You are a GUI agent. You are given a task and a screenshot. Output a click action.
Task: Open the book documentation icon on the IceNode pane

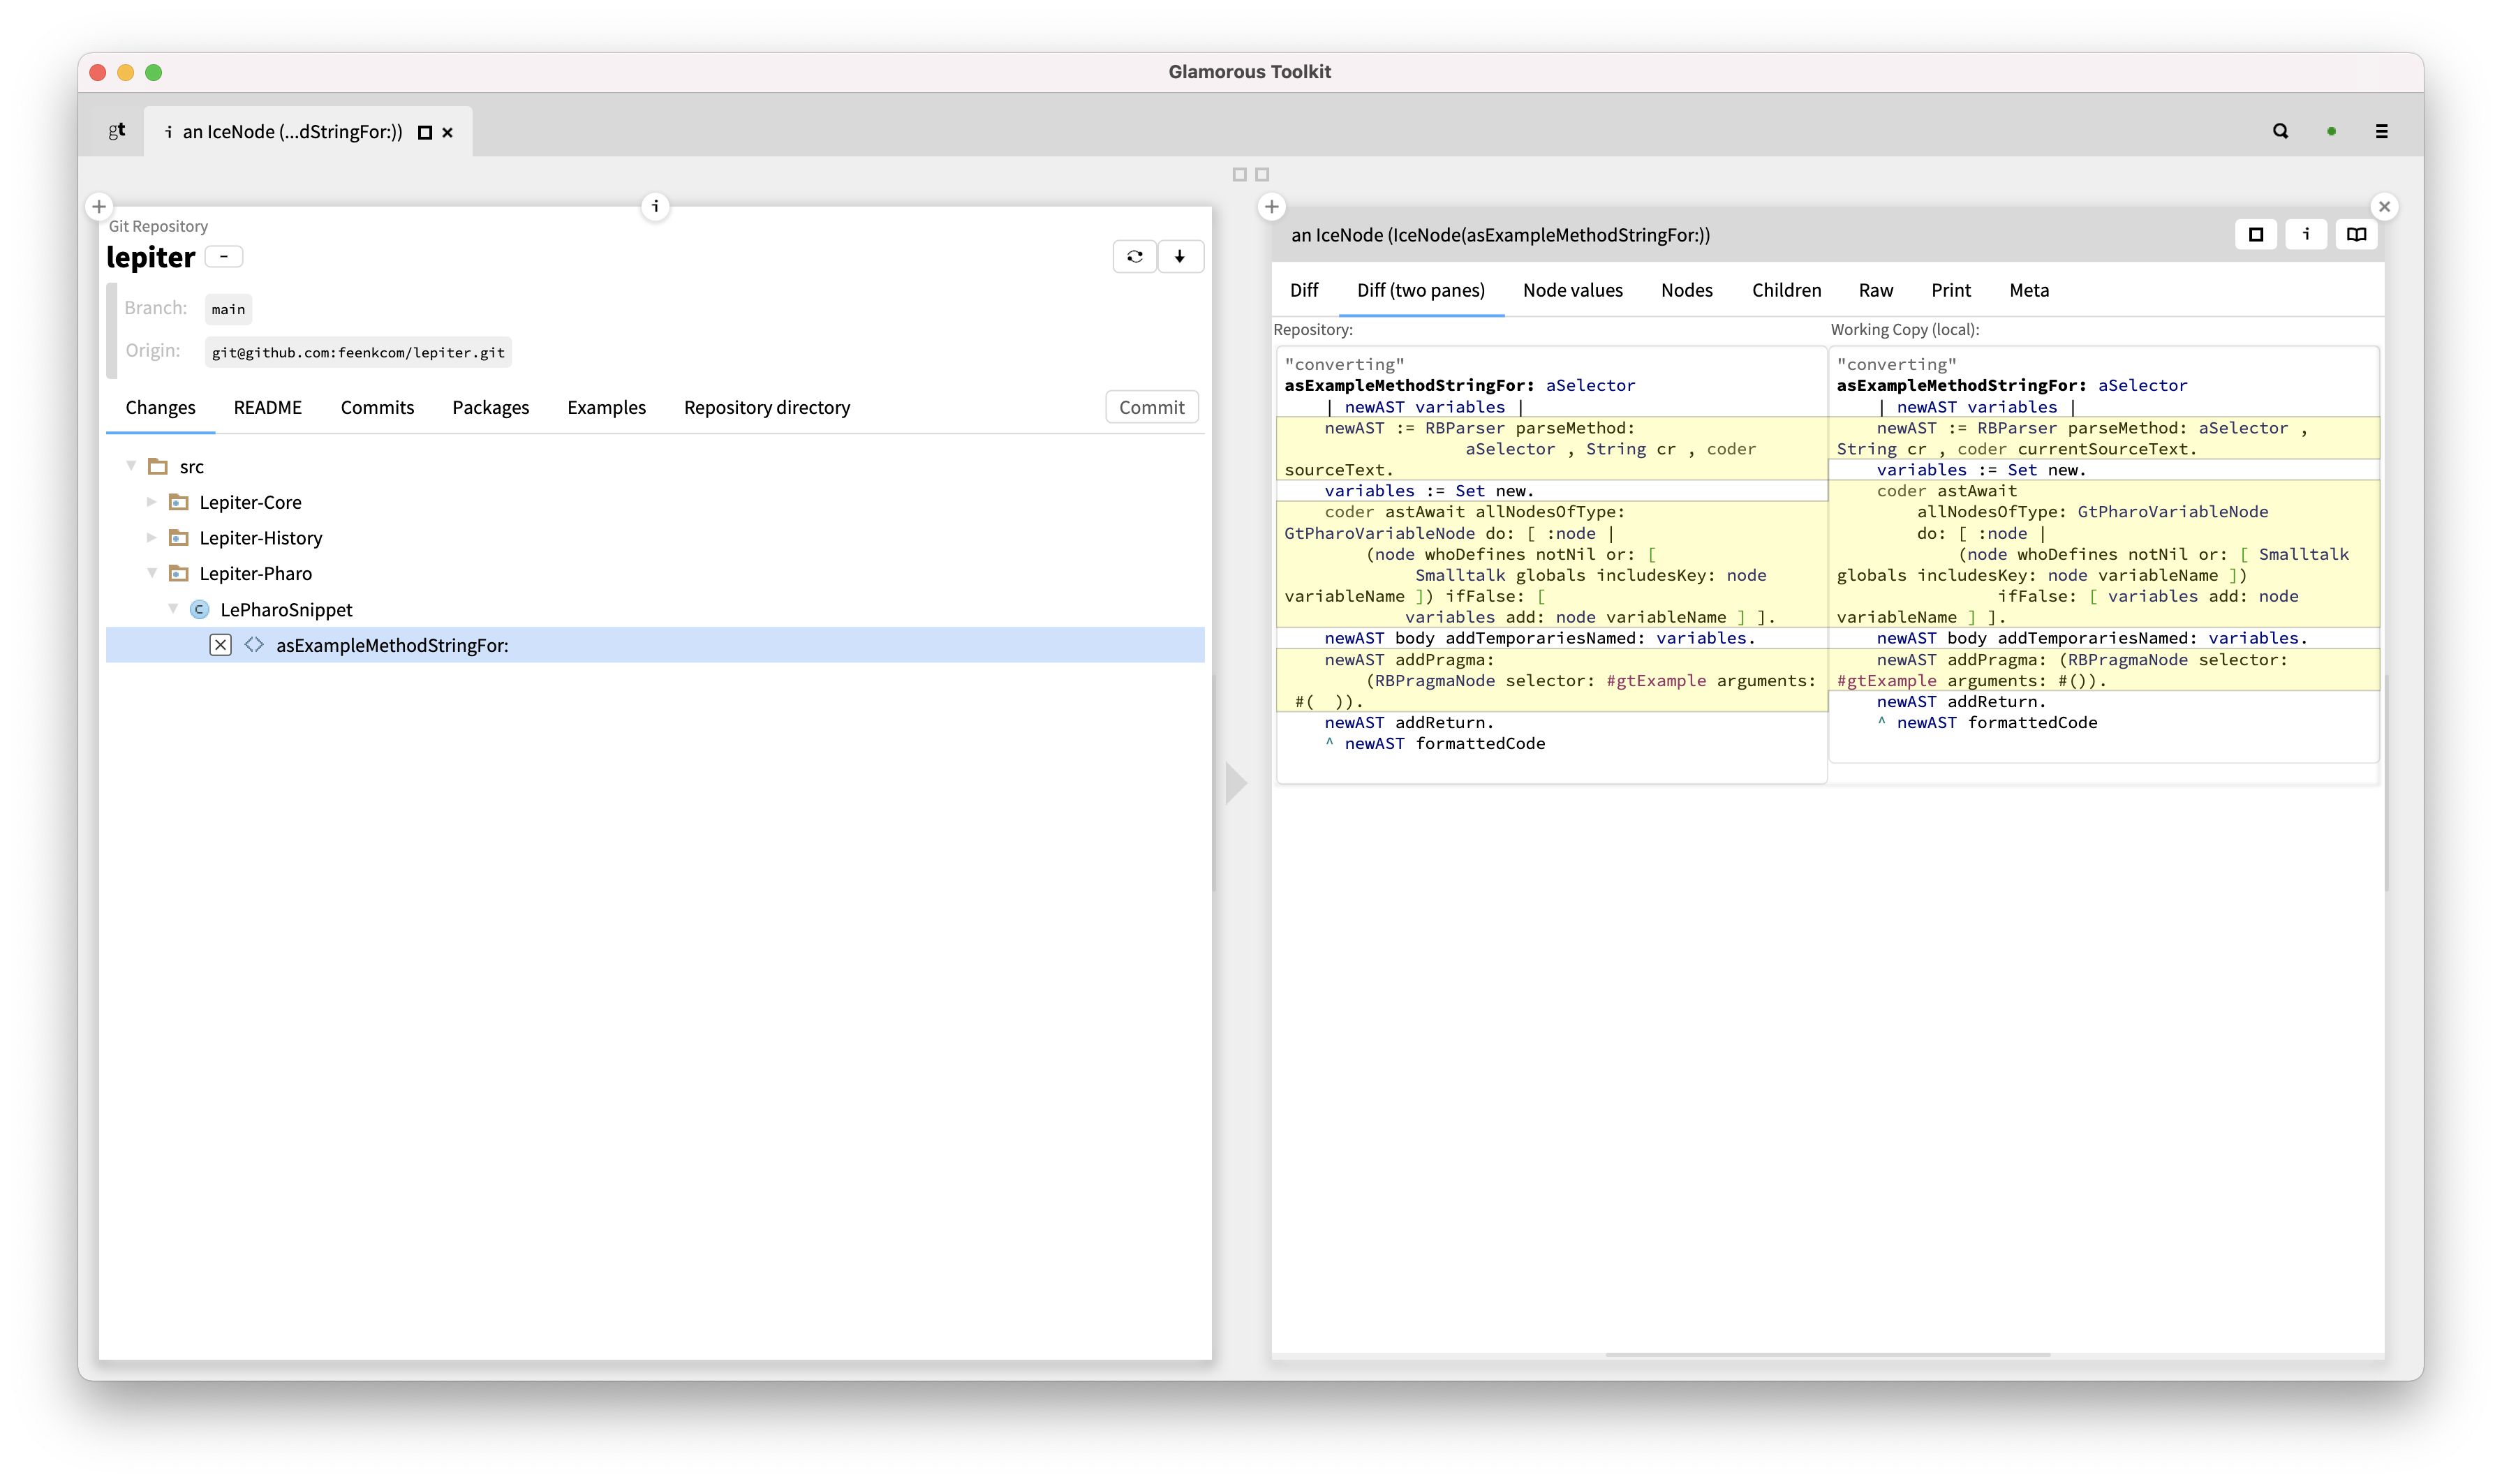point(2357,234)
